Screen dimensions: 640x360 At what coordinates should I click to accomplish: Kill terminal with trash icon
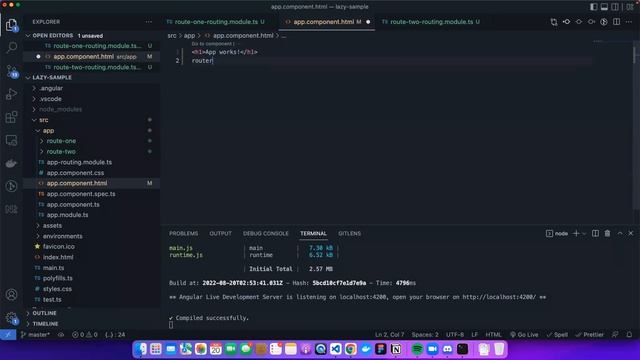(607, 233)
